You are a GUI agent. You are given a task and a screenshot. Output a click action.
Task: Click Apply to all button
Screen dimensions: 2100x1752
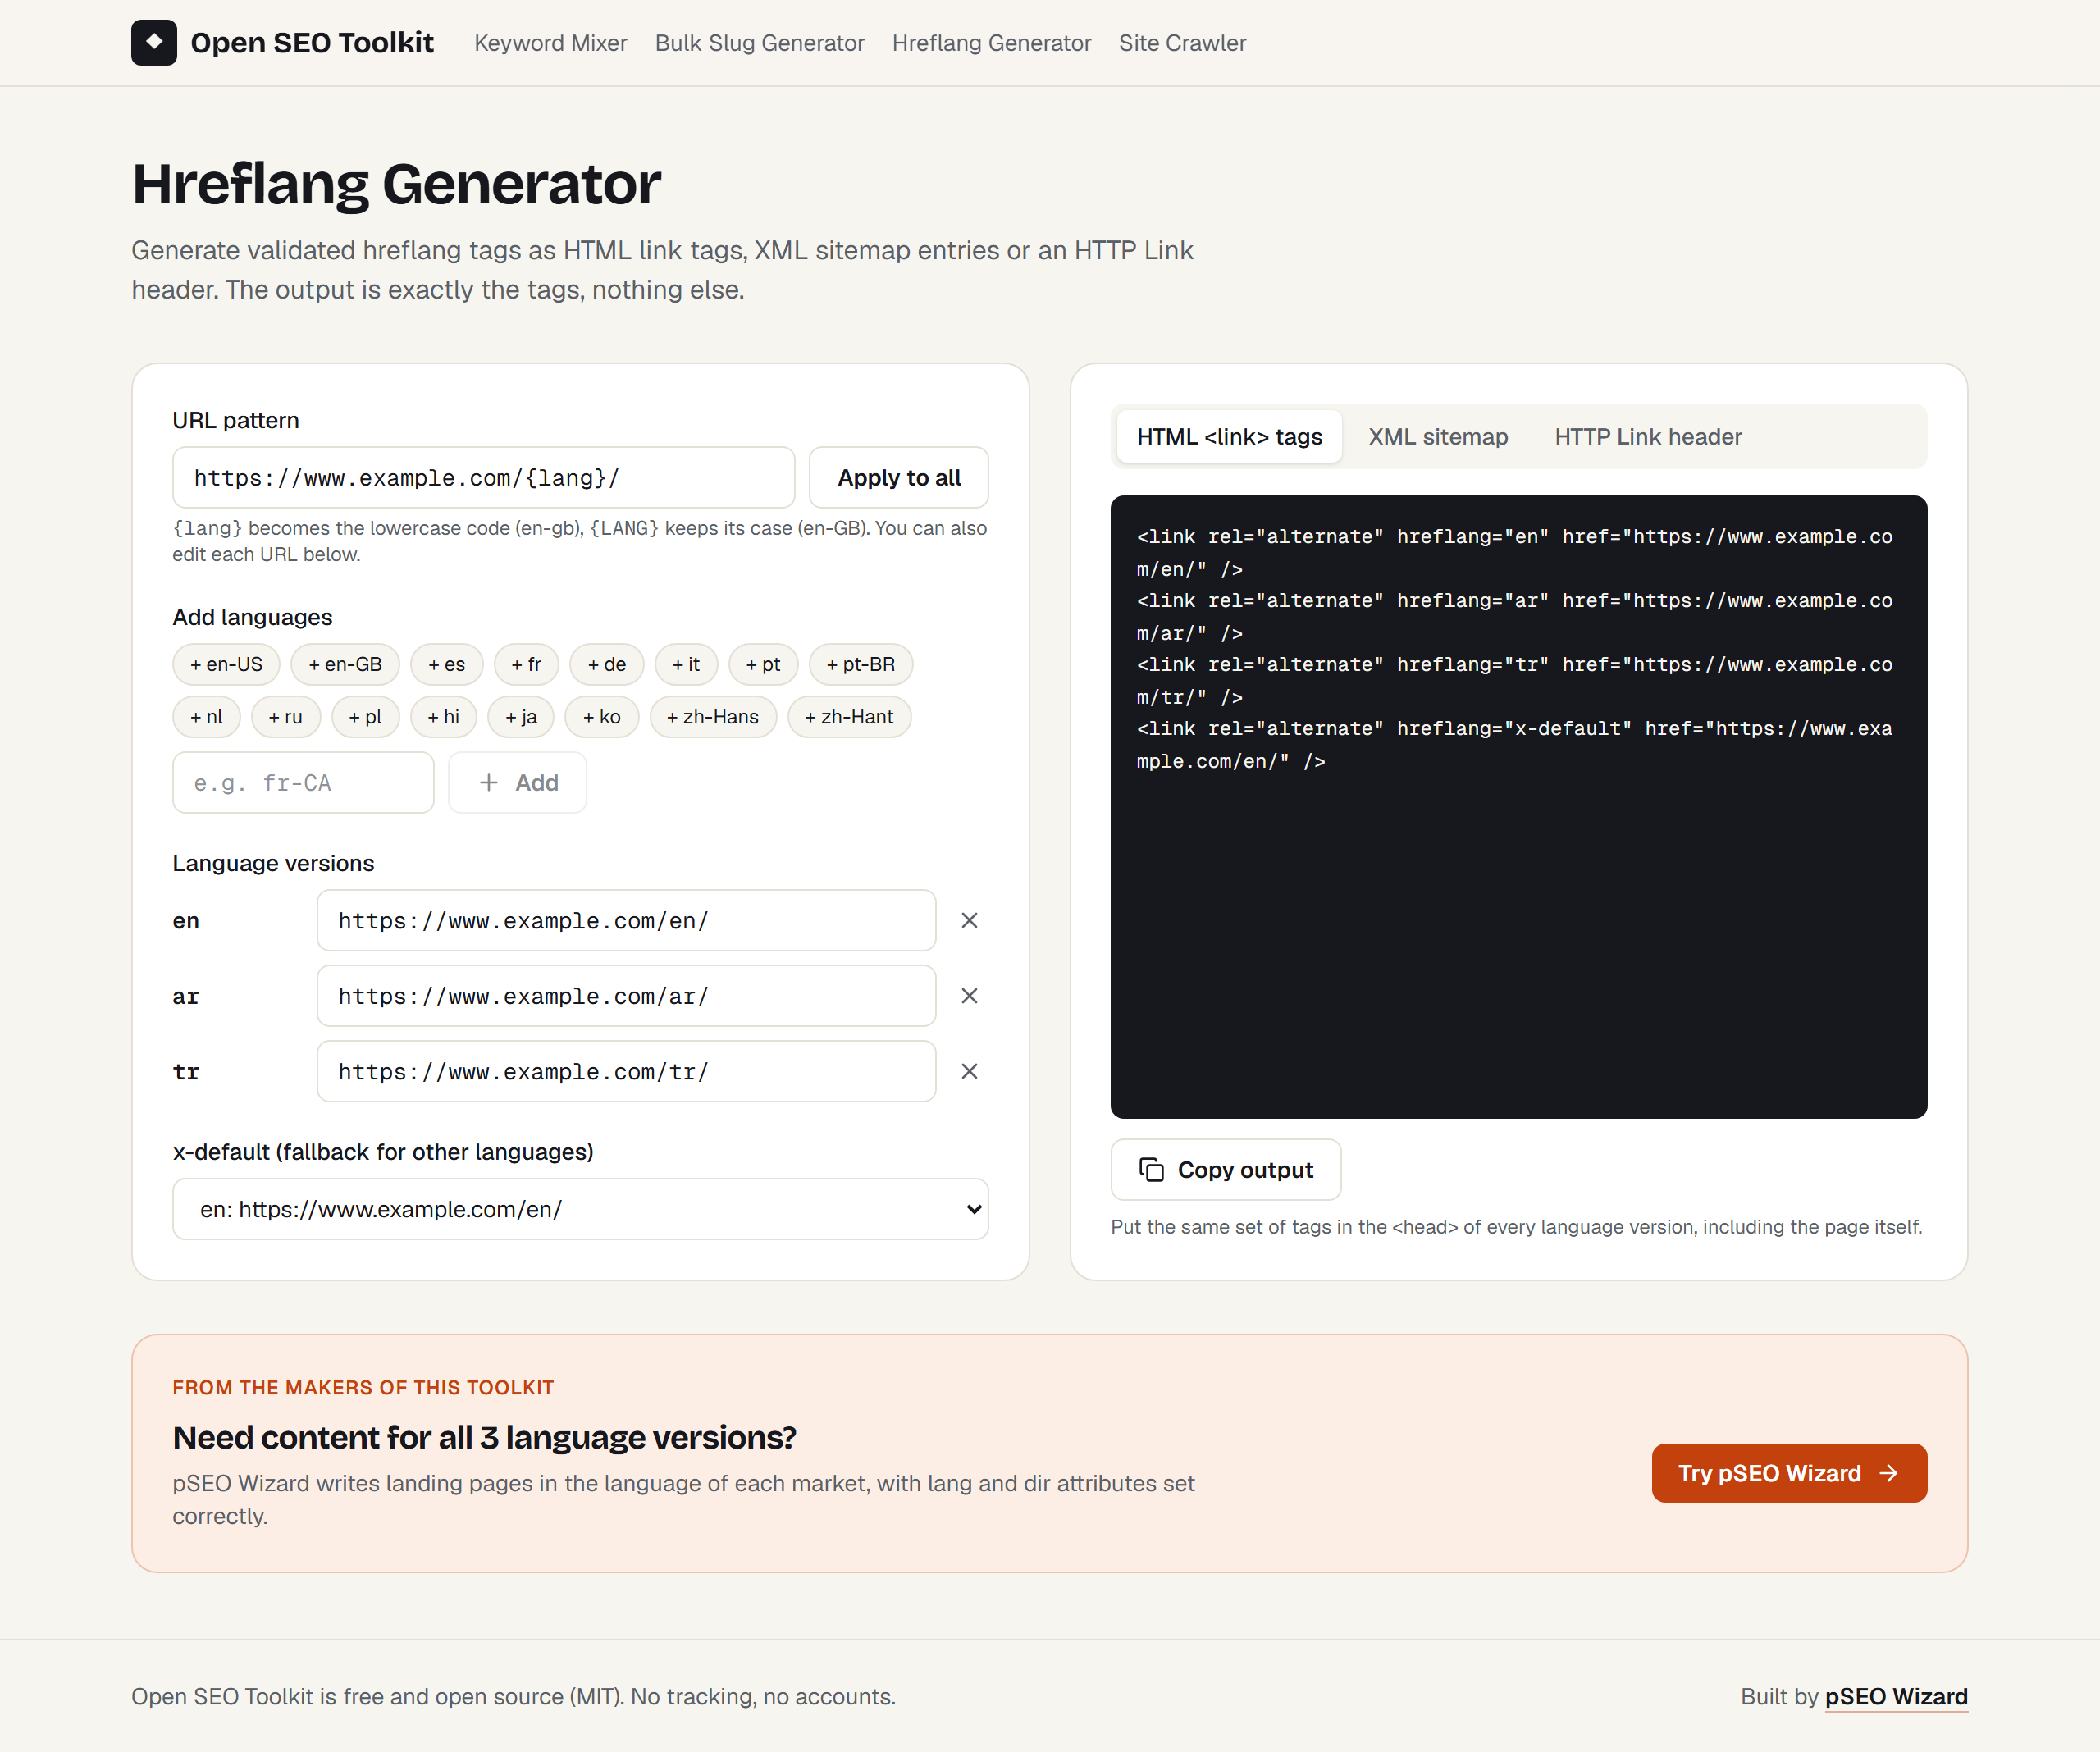coord(898,478)
